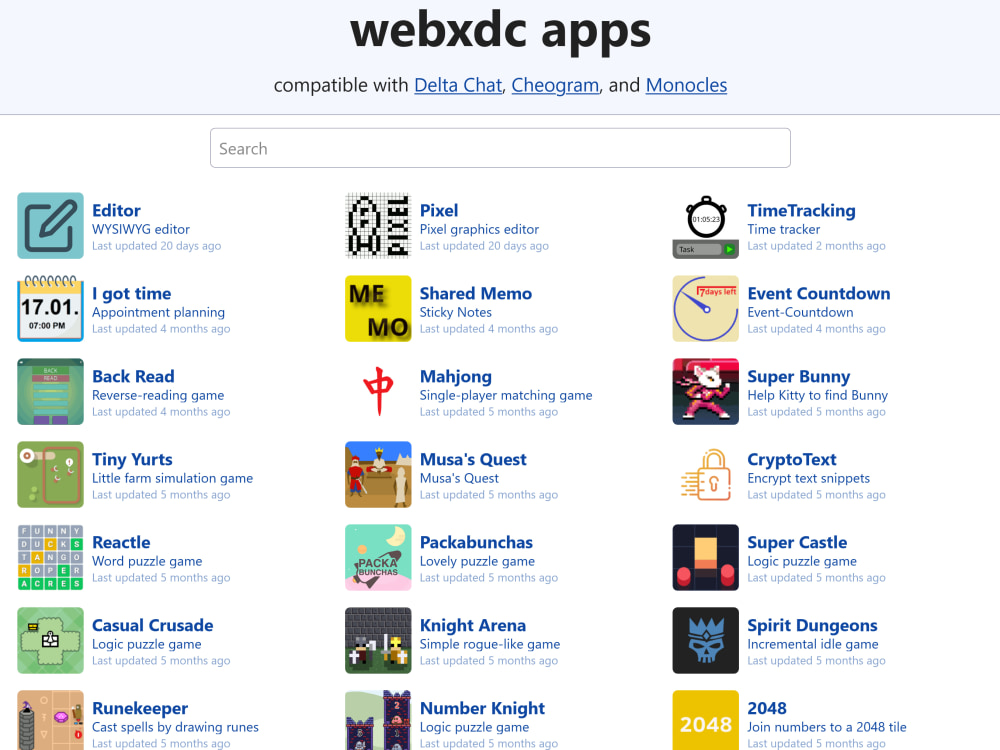Follow the Cheogram link

555,85
